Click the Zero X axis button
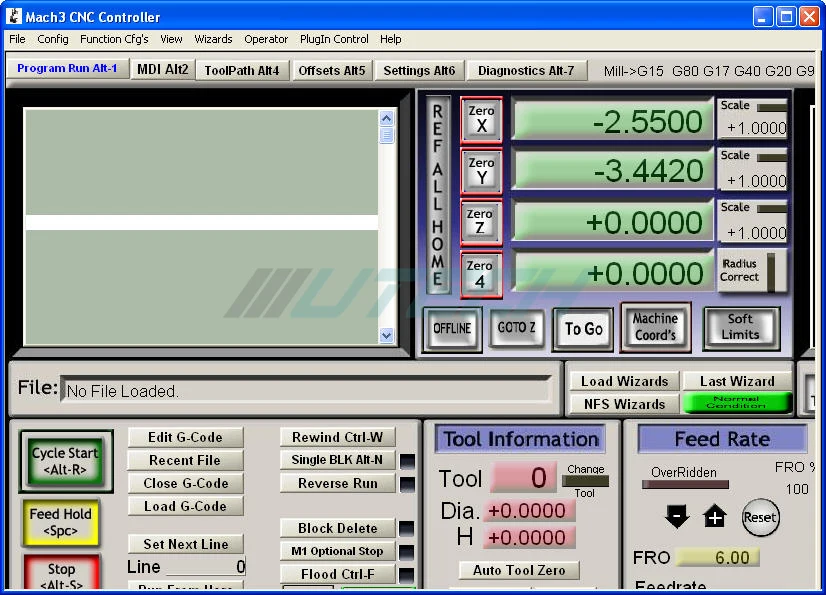Screen dimensions: 826x595 click(x=481, y=119)
